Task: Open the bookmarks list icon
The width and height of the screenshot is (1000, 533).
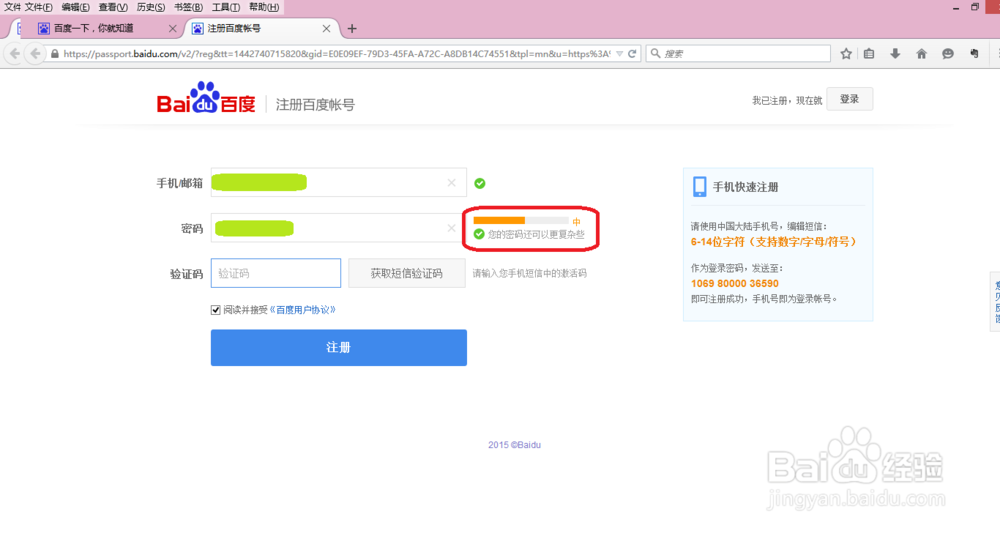Action: 869,54
